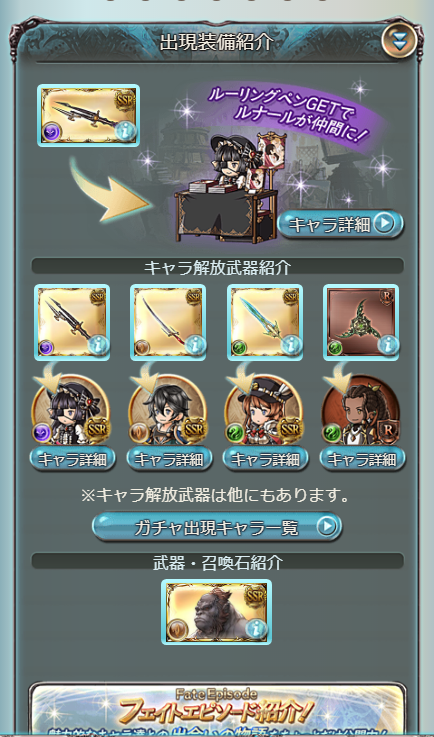Select the top-hat girl SSR character portrait
434x737 pixels.
coord(264,410)
